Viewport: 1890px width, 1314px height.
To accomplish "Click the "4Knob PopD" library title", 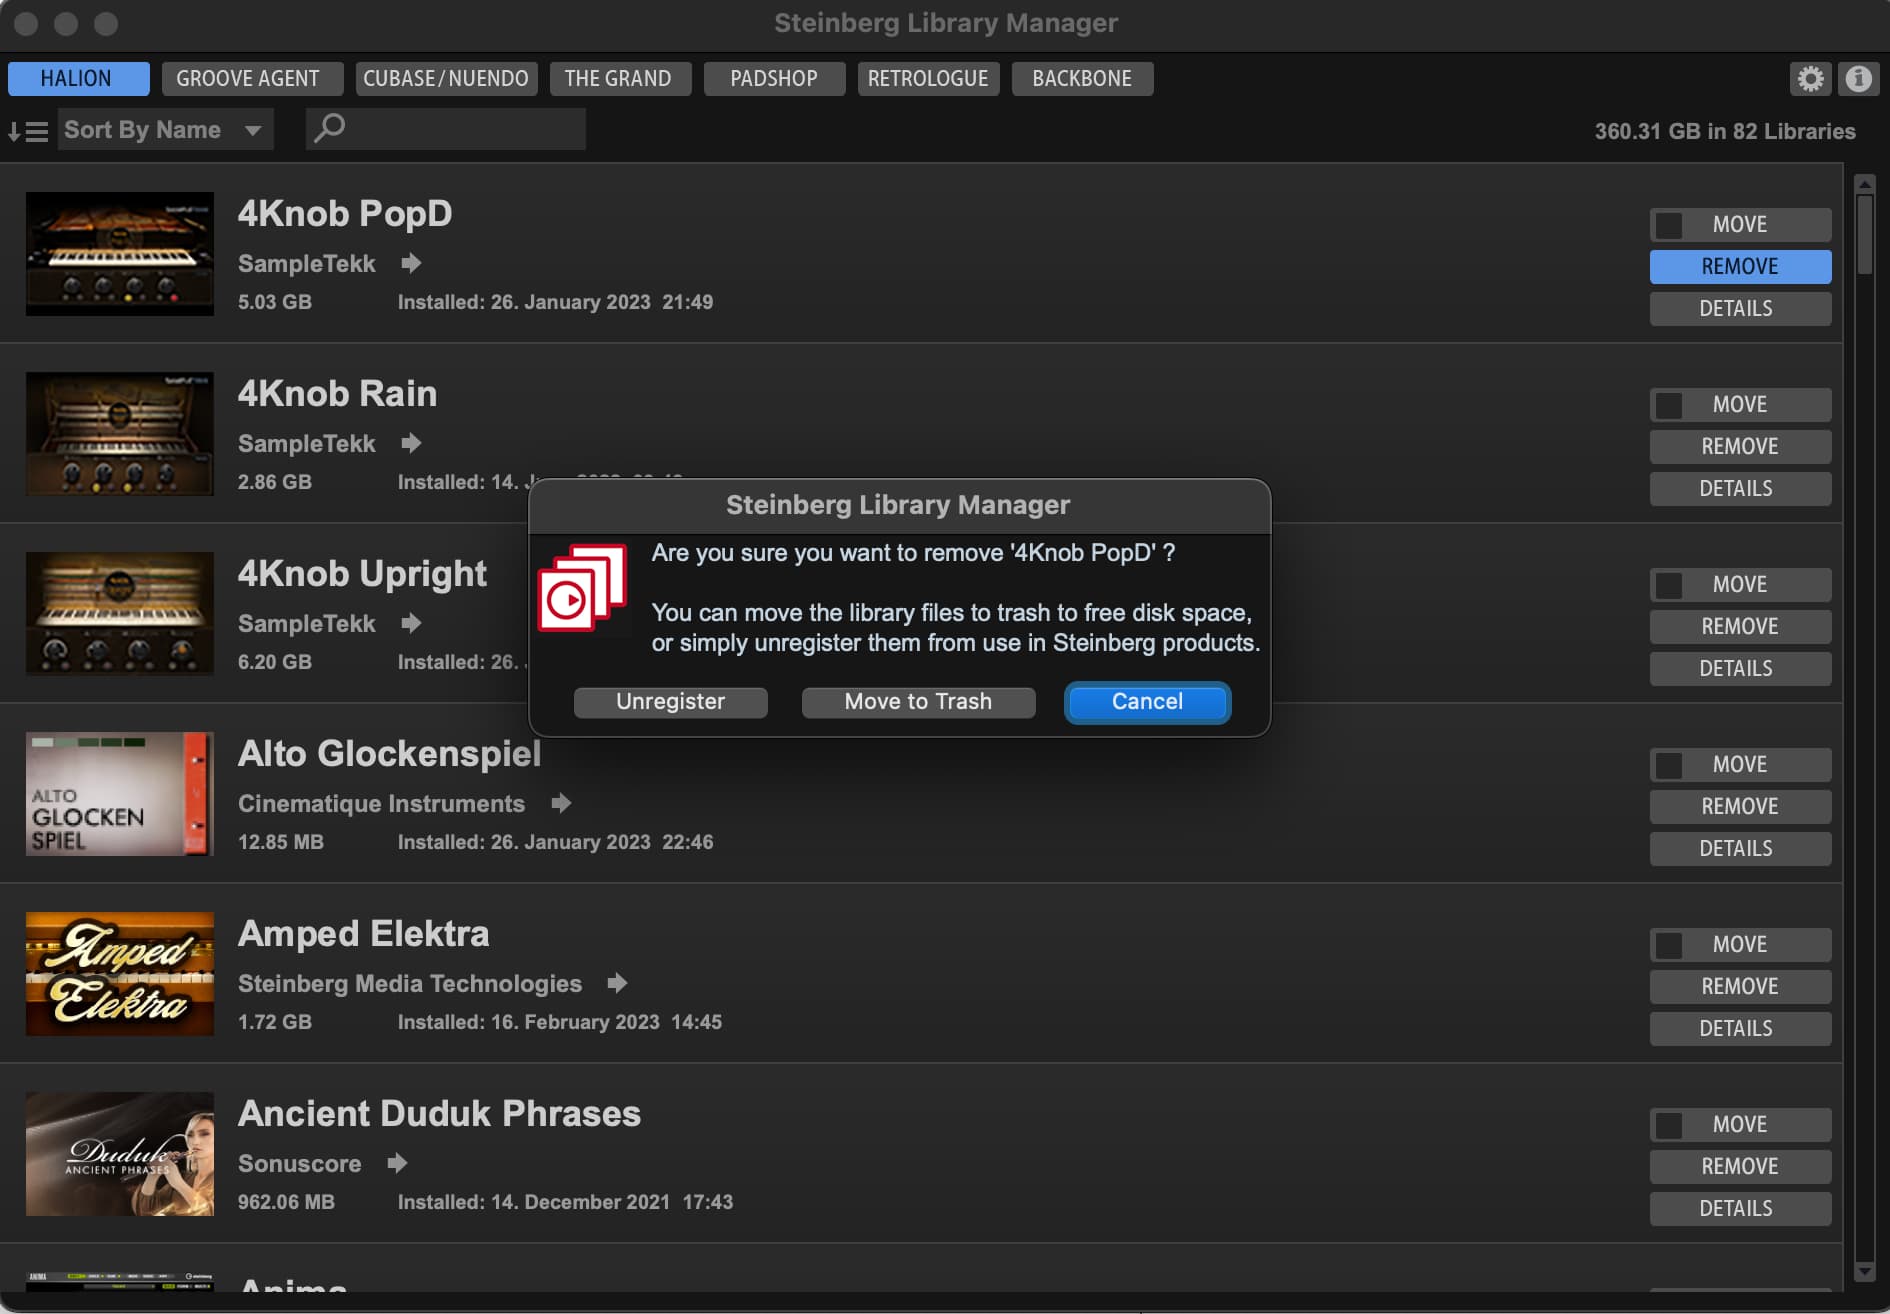I will click(x=345, y=214).
